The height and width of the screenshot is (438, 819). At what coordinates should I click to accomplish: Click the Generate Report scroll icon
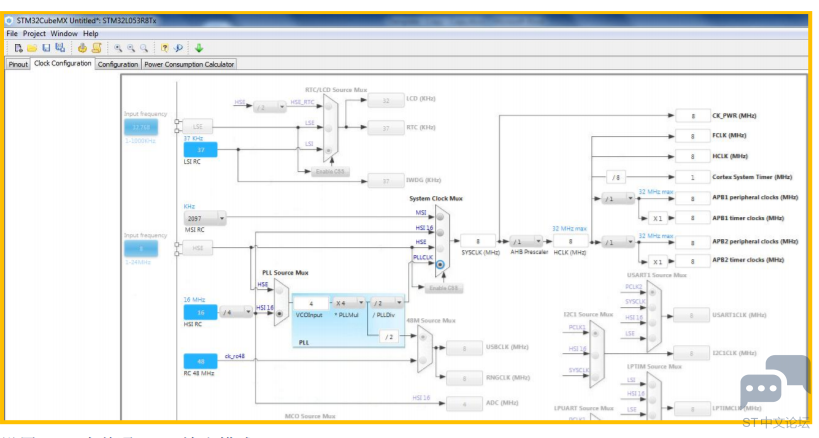click(97, 48)
